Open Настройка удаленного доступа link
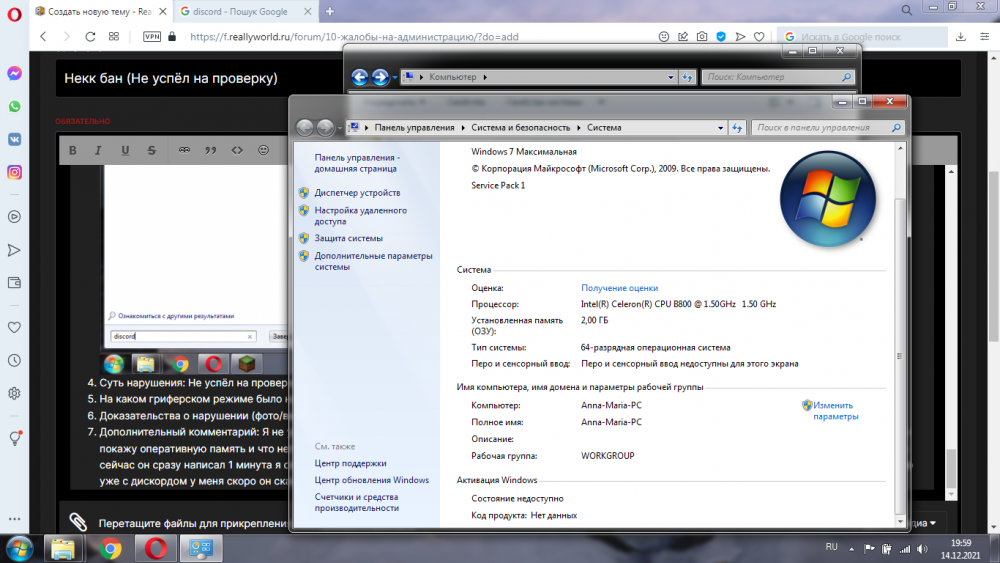The width and height of the screenshot is (1000, 563). point(360,216)
